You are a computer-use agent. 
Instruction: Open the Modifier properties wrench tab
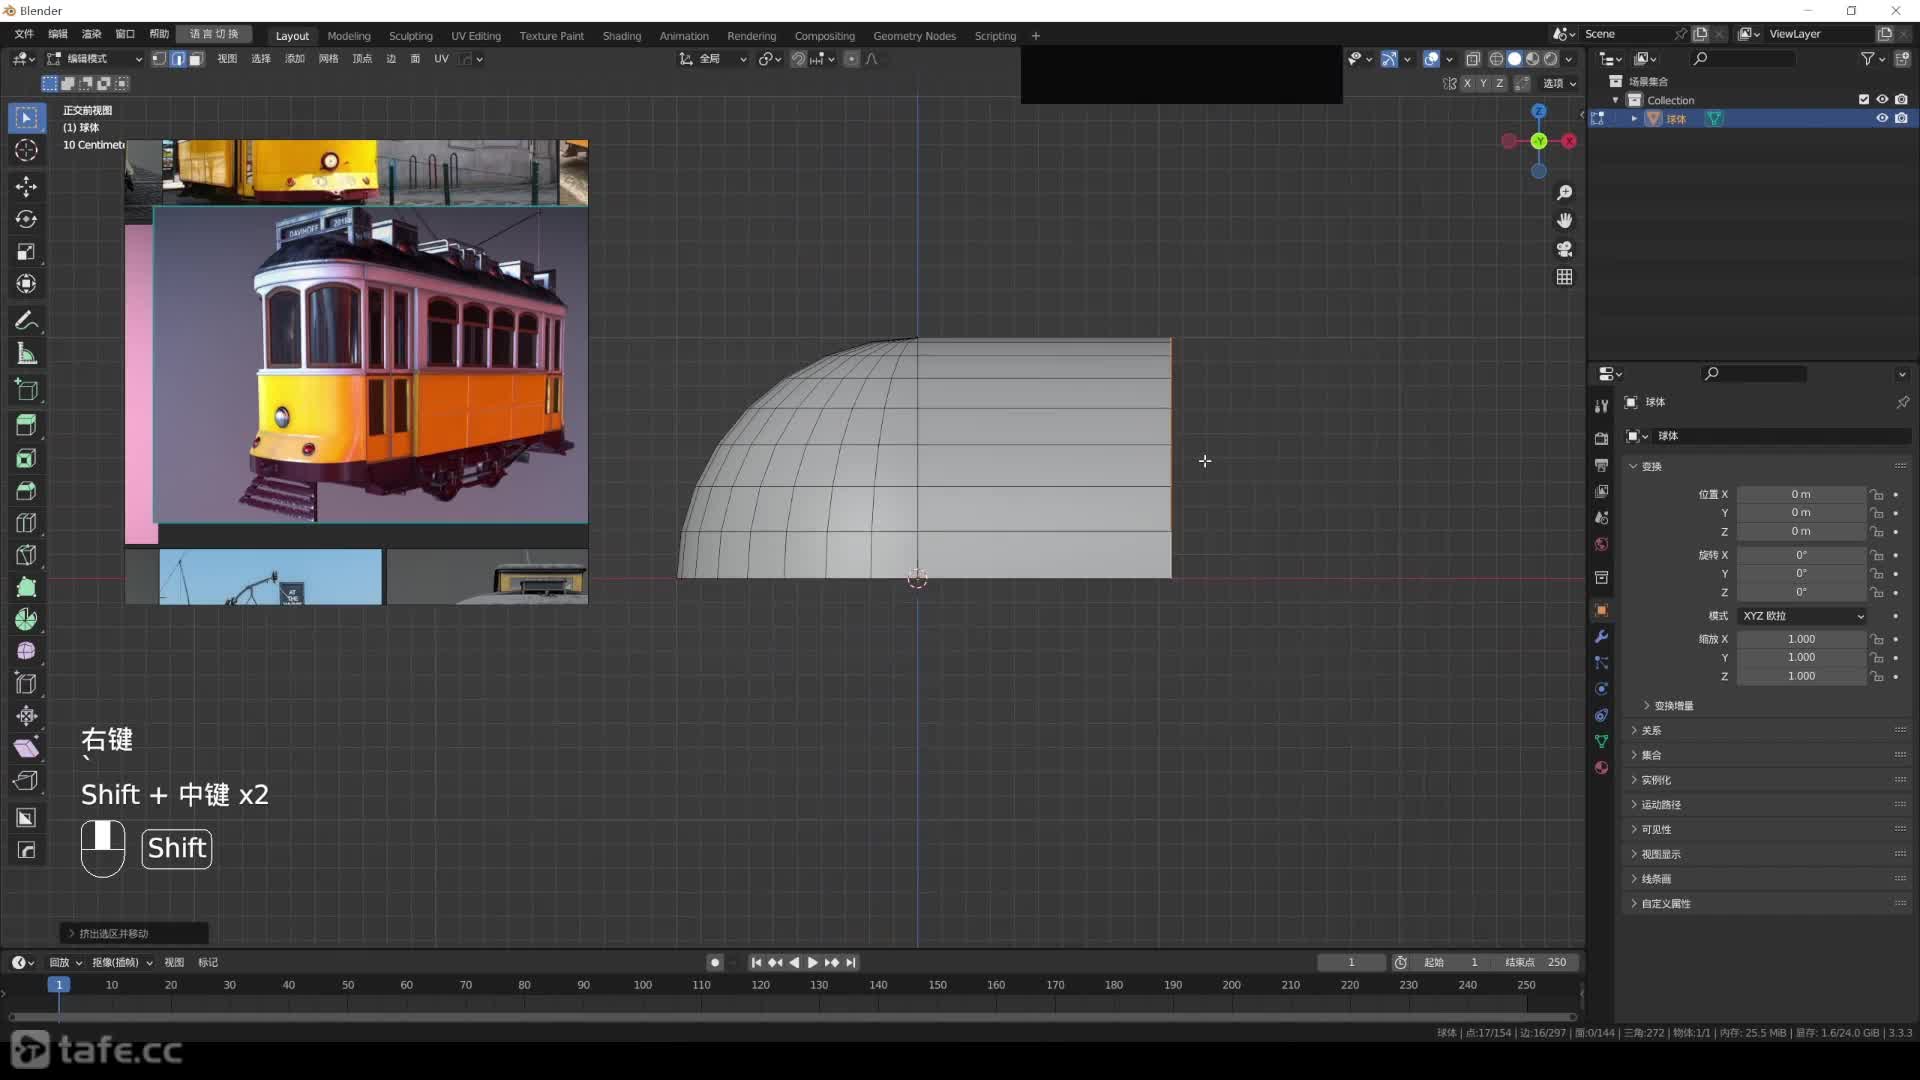[1601, 637]
